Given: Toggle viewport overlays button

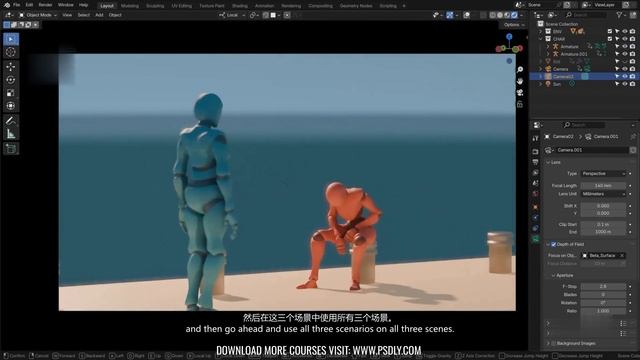Looking at the screenshot, I should tap(467, 15).
